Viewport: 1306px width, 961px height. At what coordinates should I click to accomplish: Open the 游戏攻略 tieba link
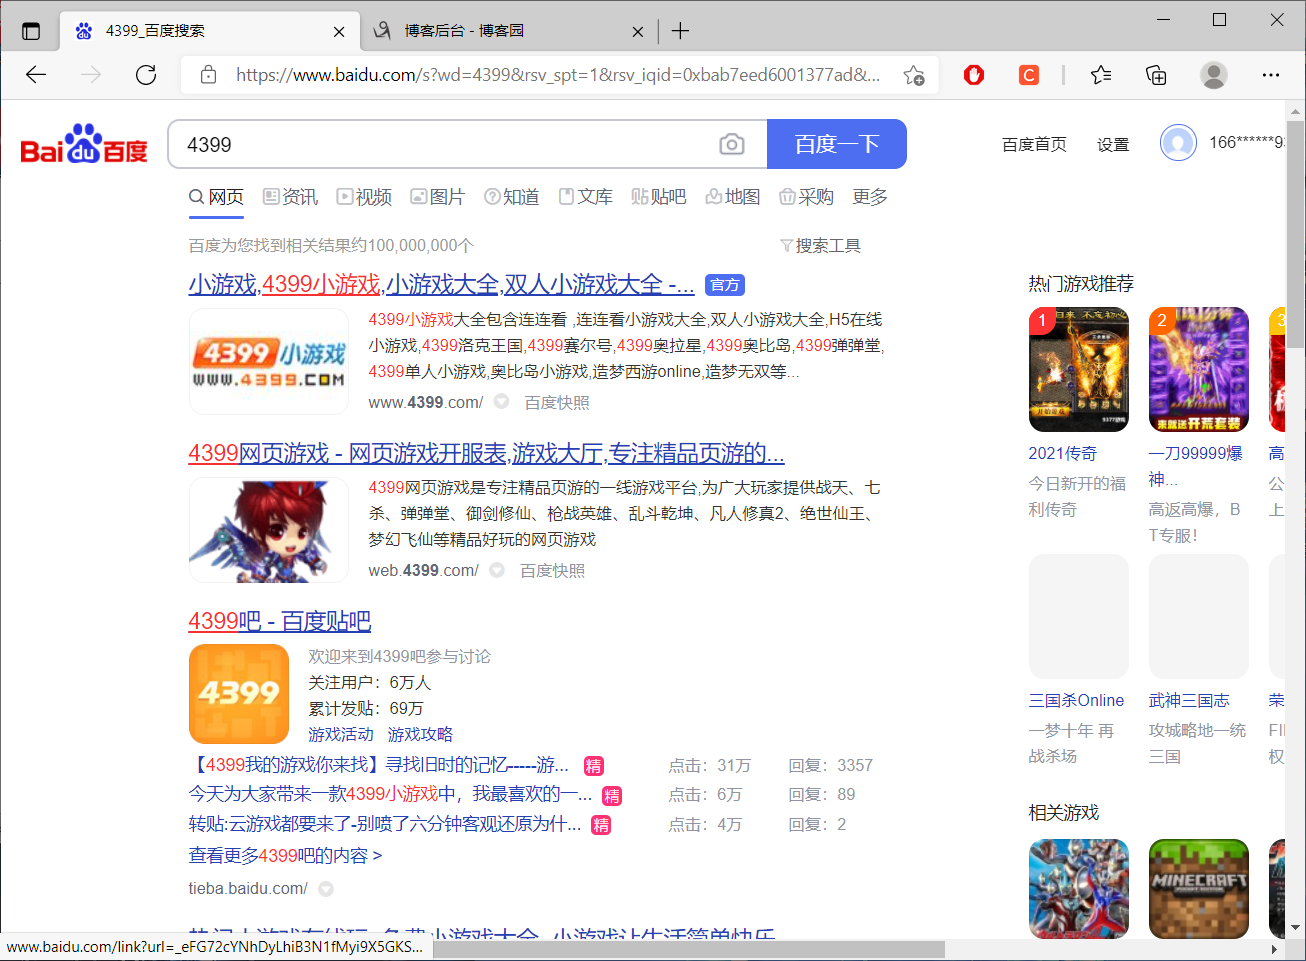(420, 734)
